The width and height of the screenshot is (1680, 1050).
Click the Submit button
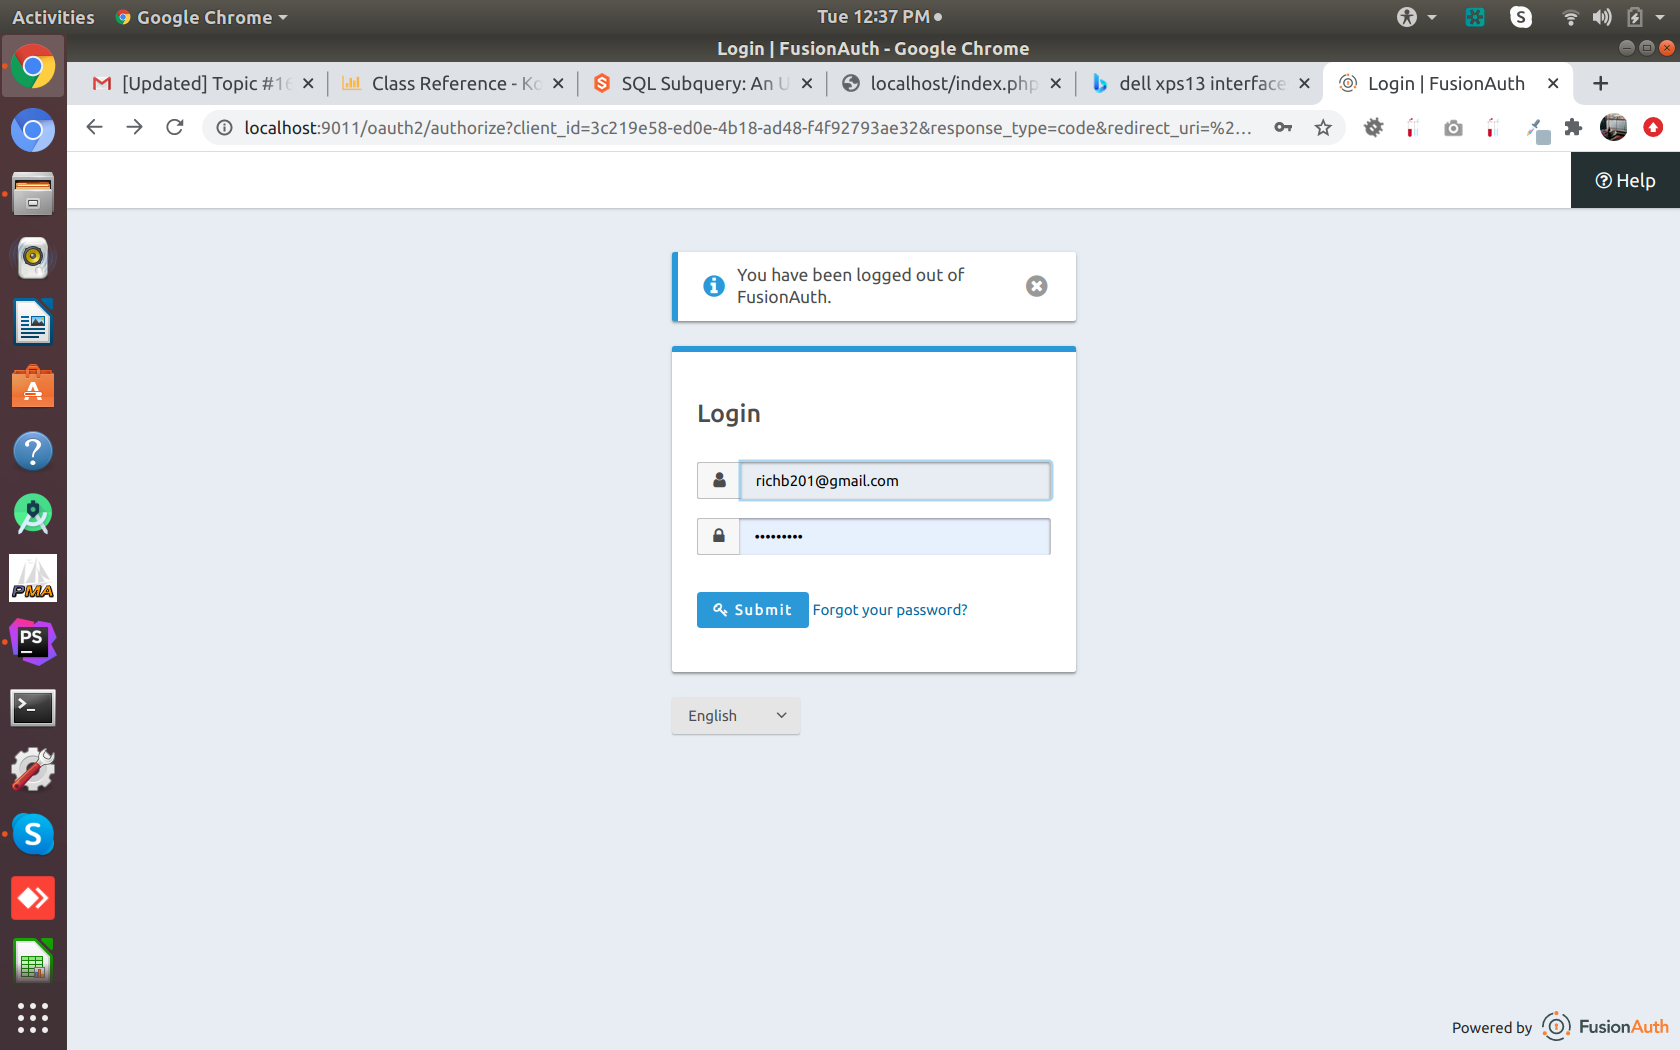752,610
